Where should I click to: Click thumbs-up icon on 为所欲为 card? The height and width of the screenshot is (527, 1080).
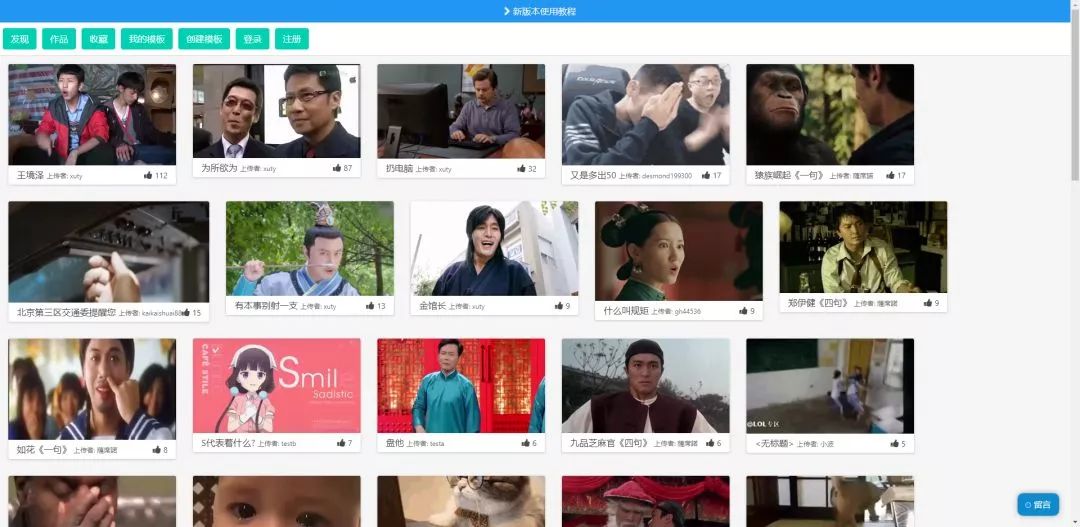tap(337, 168)
